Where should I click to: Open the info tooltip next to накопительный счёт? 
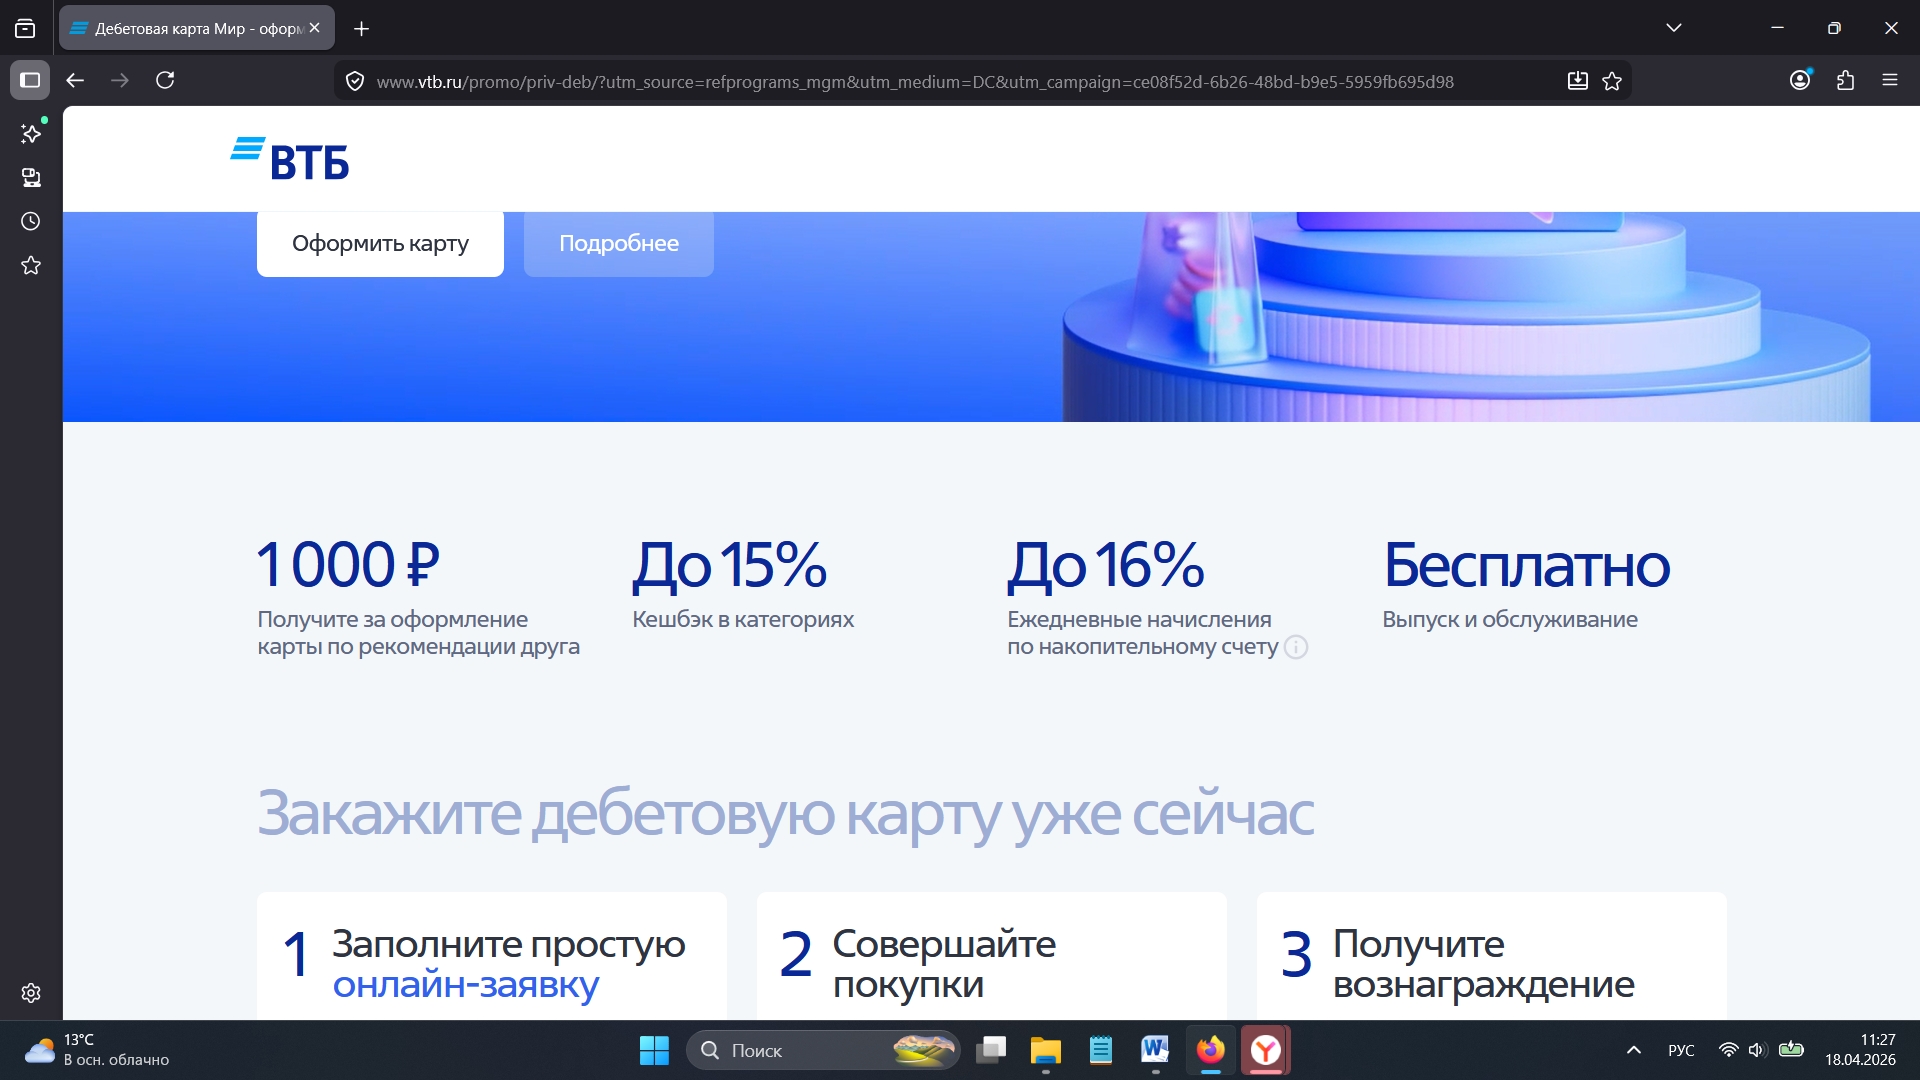tap(1297, 647)
